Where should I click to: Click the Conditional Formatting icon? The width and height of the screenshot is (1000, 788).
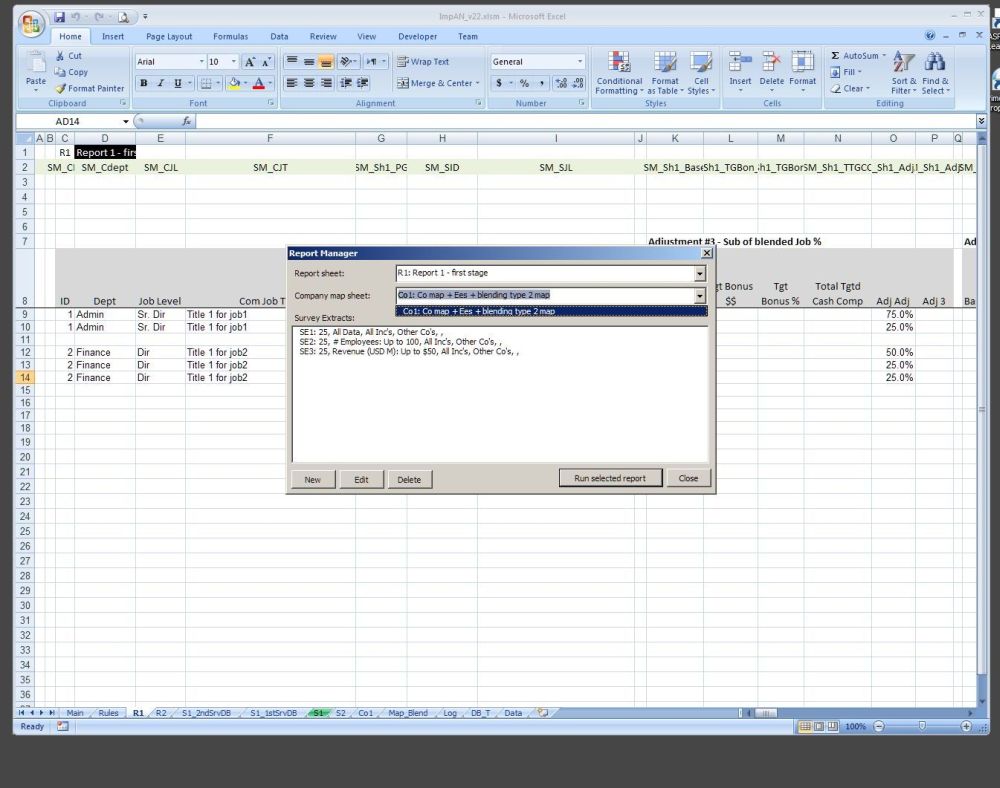[619, 63]
